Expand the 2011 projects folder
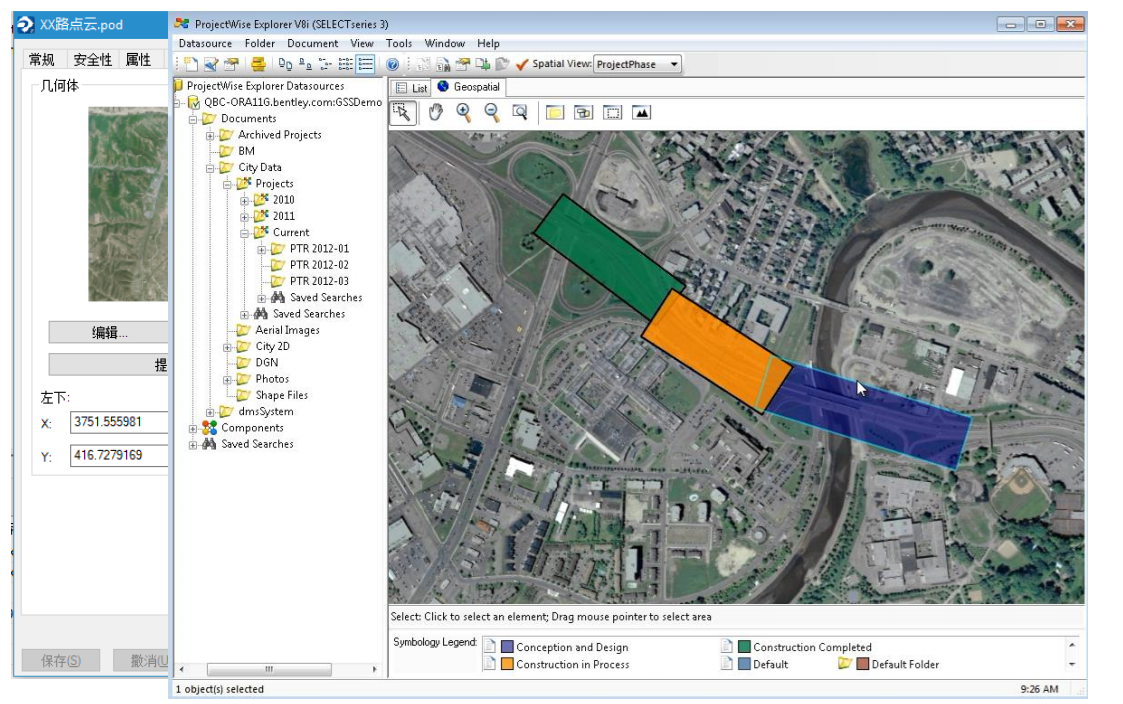This screenshot has width=1123, height=704. point(244,217)
